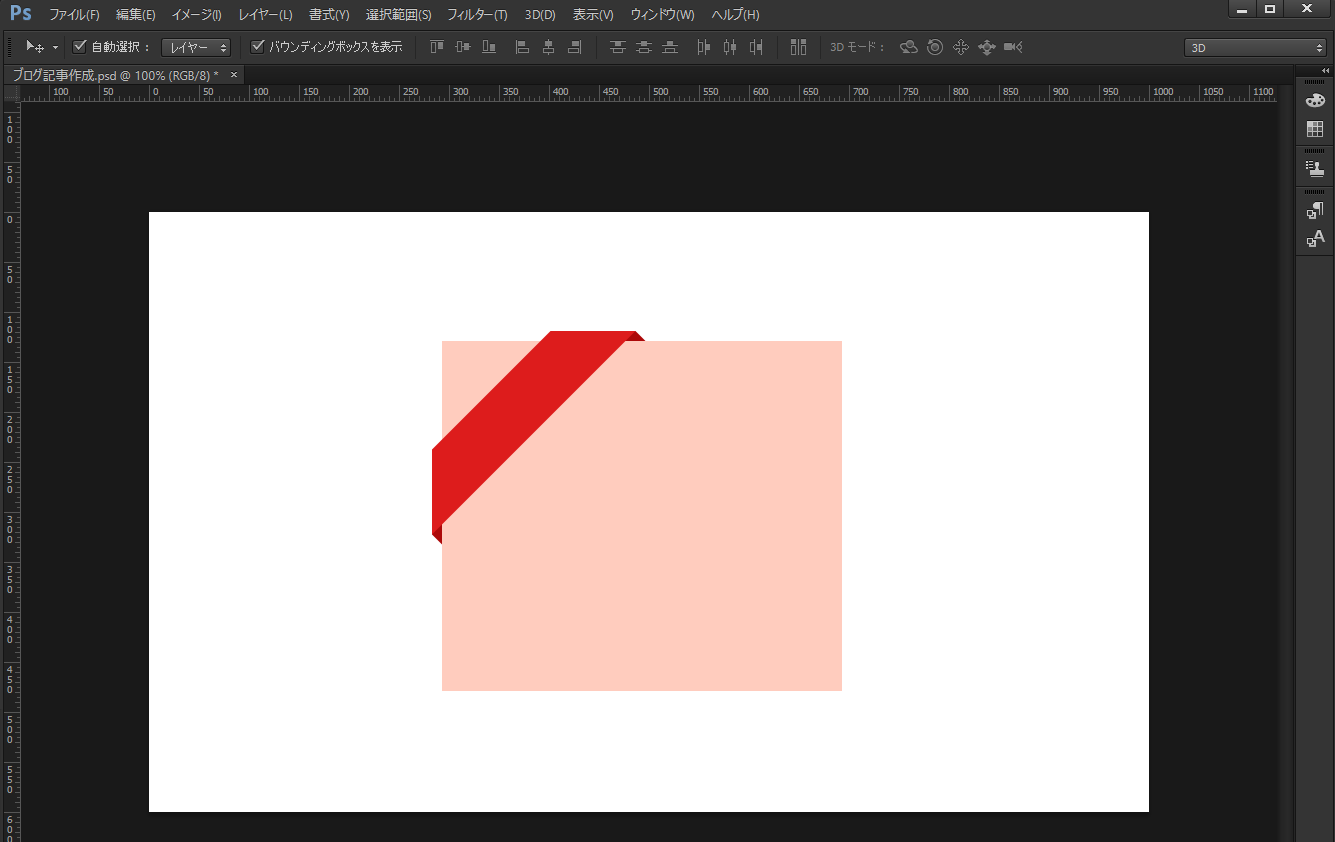Image resolution: width=1335 pixels, height=842 pixels.
Task: Open the Paragraph Styles panel icon
Action: coord(1315,210)
